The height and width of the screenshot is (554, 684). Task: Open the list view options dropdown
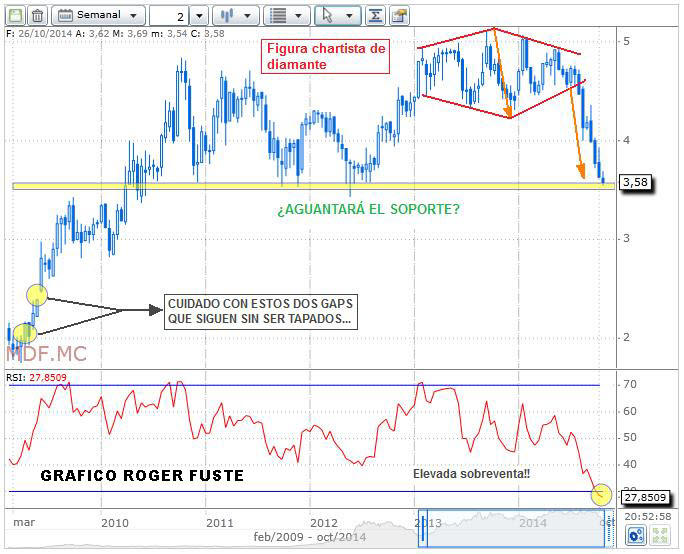pyautogui.click(x=290, y=16)
